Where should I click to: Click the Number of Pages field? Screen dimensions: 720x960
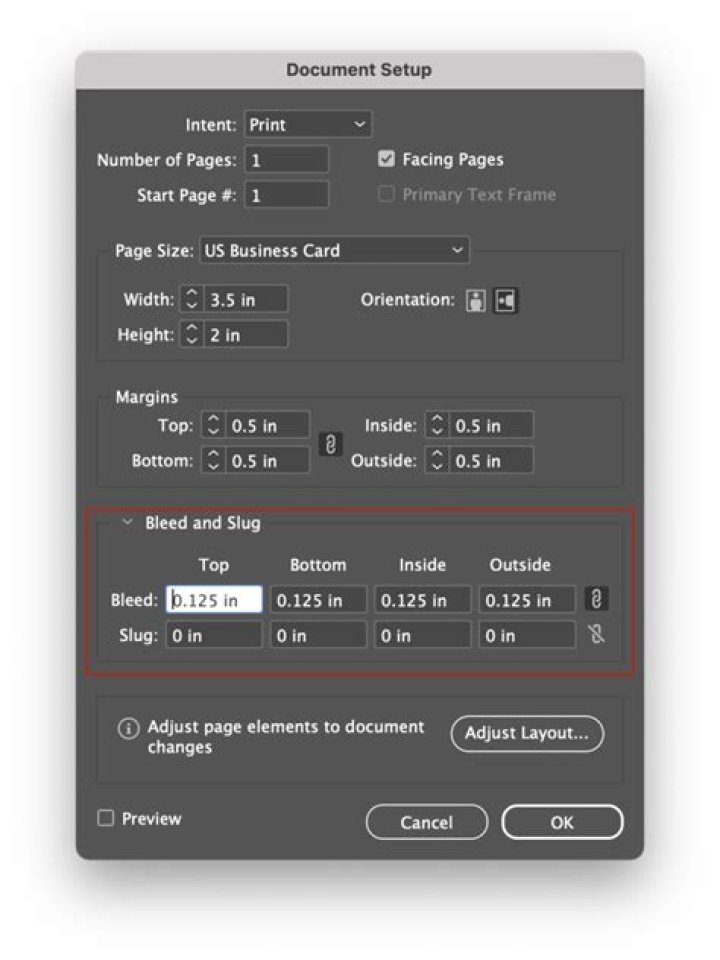pos(286,160)
